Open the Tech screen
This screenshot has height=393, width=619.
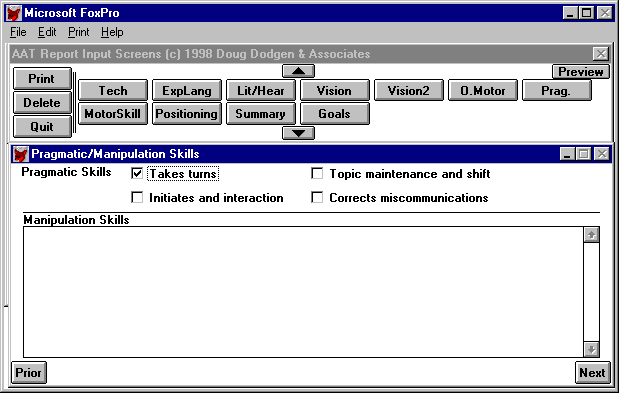(x=113, y=90)
